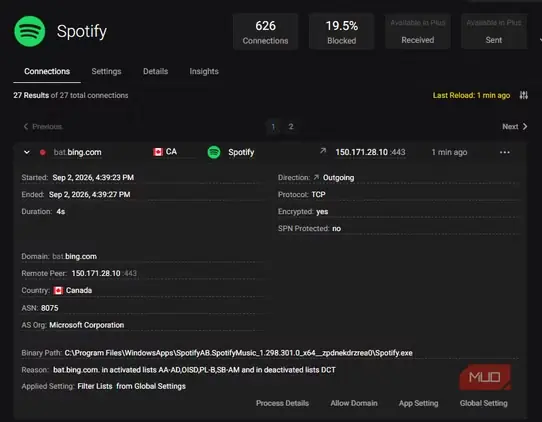
Task: Click Microsoft Corporation AS Org value
Action: pos(87,325)
